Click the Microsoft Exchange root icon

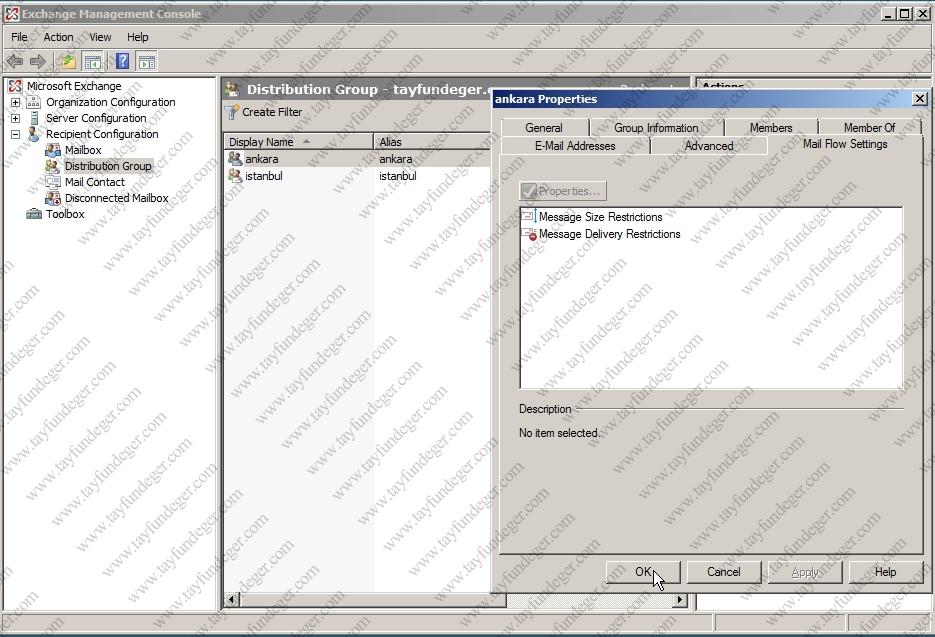coord(15,86)
